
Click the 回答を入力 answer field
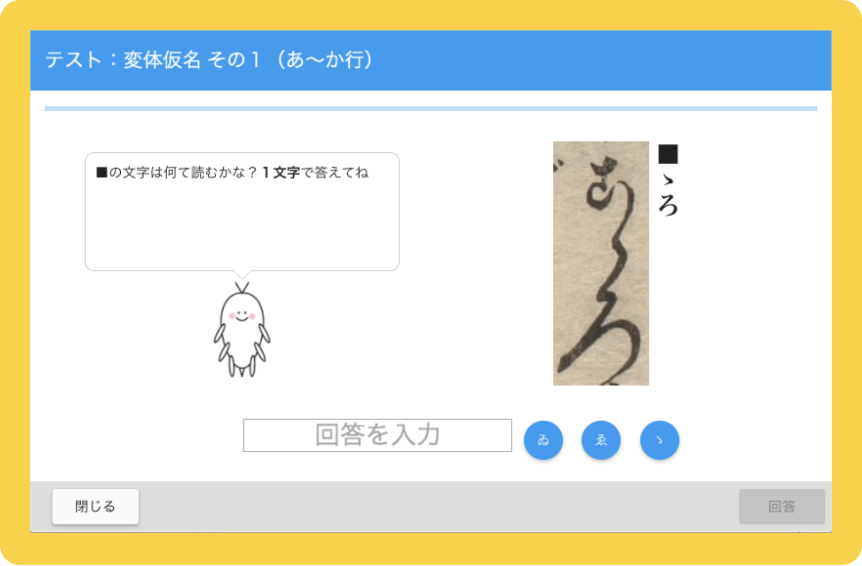[x=377, y=435]
